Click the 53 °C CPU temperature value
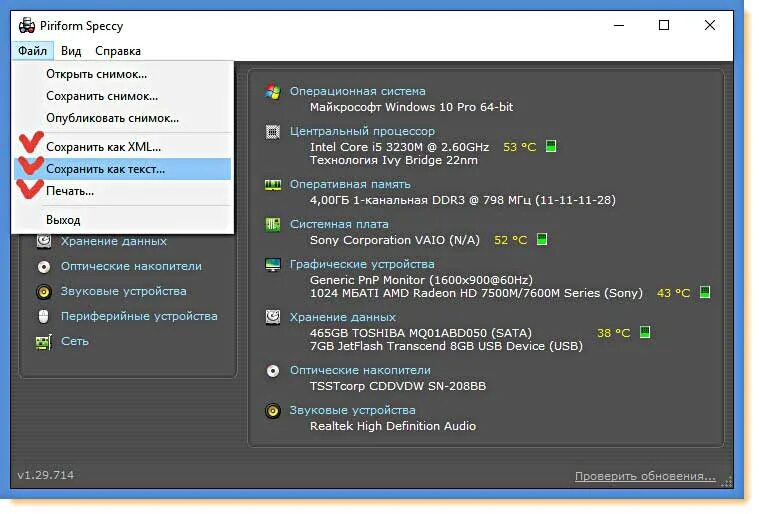The width and height of the screenshot is (759, 514). pyautogui.click(x=520, y=147)
